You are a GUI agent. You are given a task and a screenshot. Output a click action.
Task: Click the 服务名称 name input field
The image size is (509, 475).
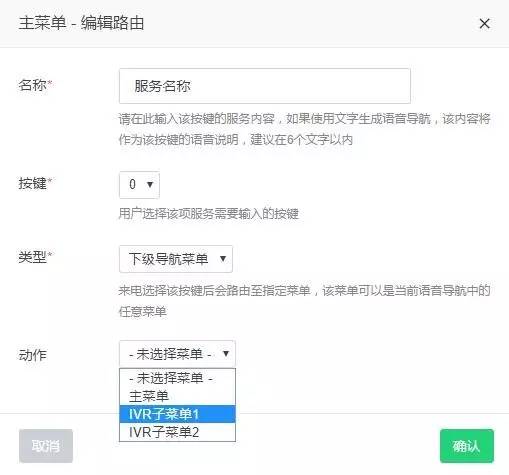[265, 86]
